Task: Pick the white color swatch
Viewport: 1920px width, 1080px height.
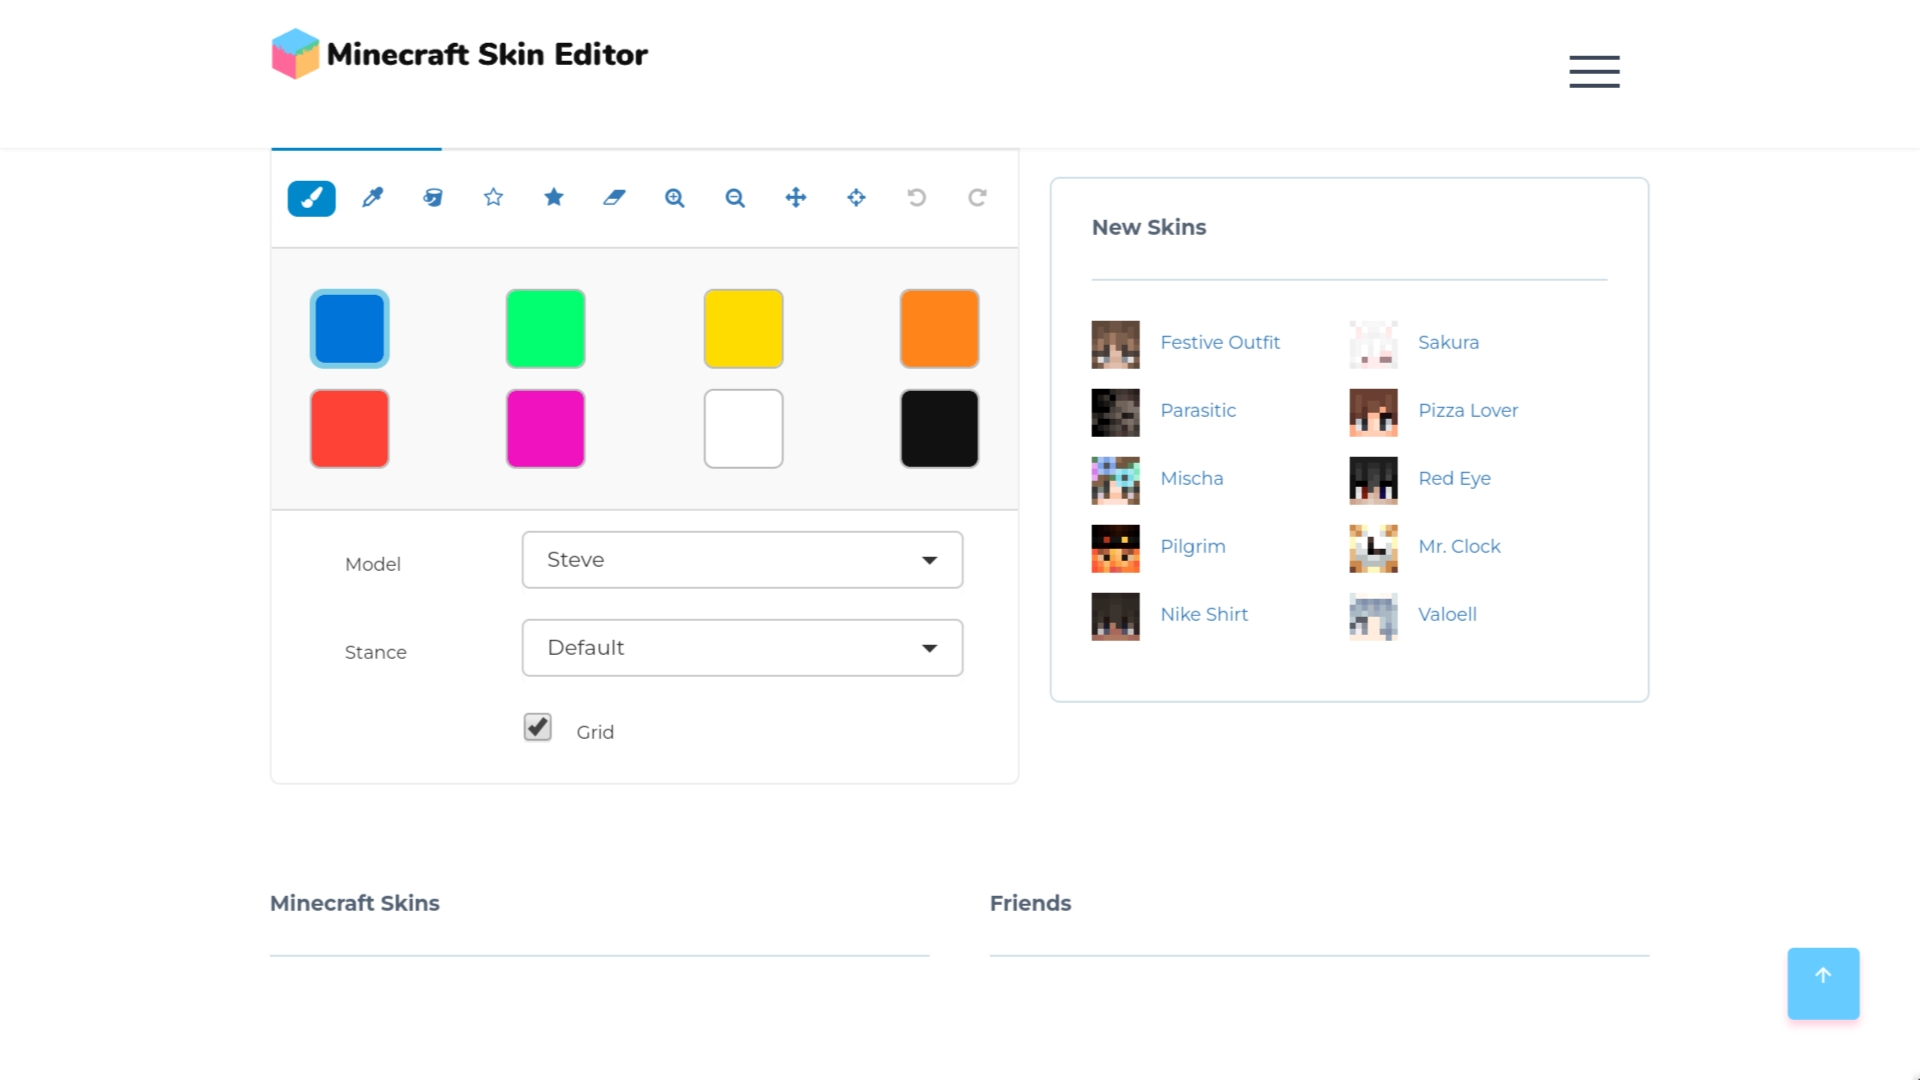Action: (743, 429)
